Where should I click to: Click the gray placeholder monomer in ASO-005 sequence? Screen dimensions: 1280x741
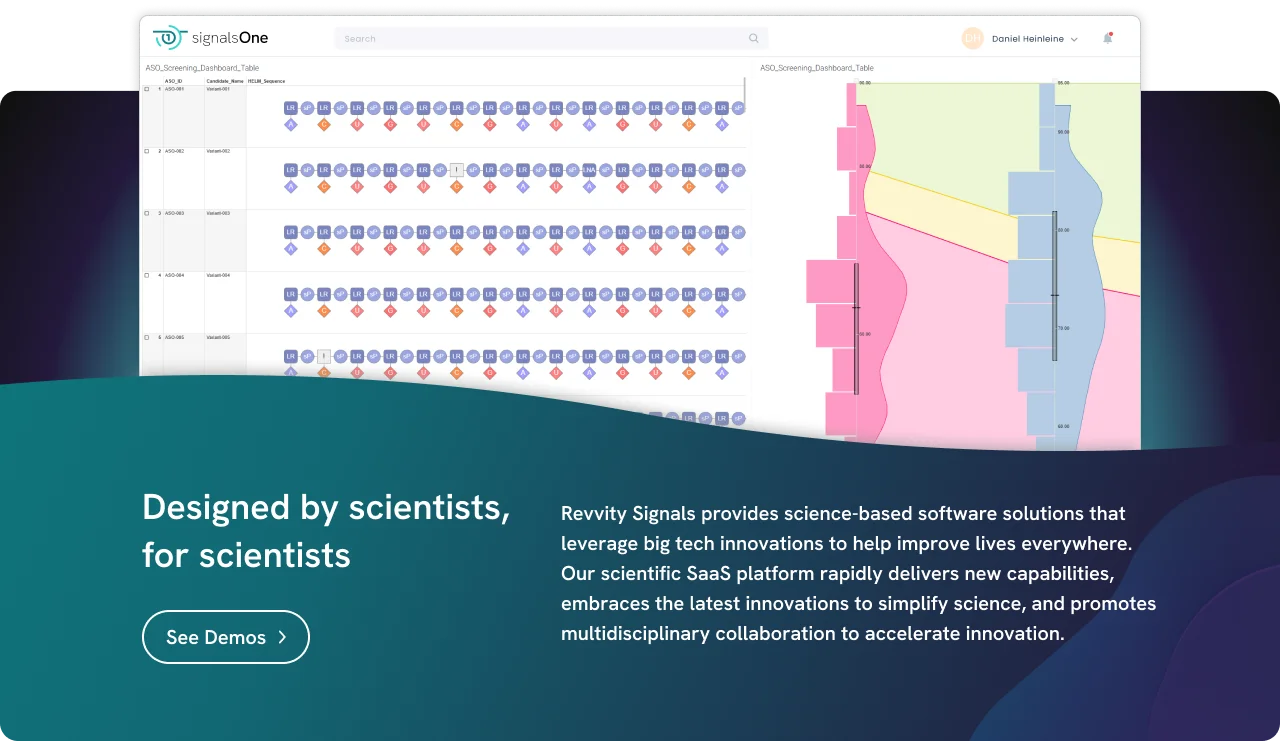(323, 356)
